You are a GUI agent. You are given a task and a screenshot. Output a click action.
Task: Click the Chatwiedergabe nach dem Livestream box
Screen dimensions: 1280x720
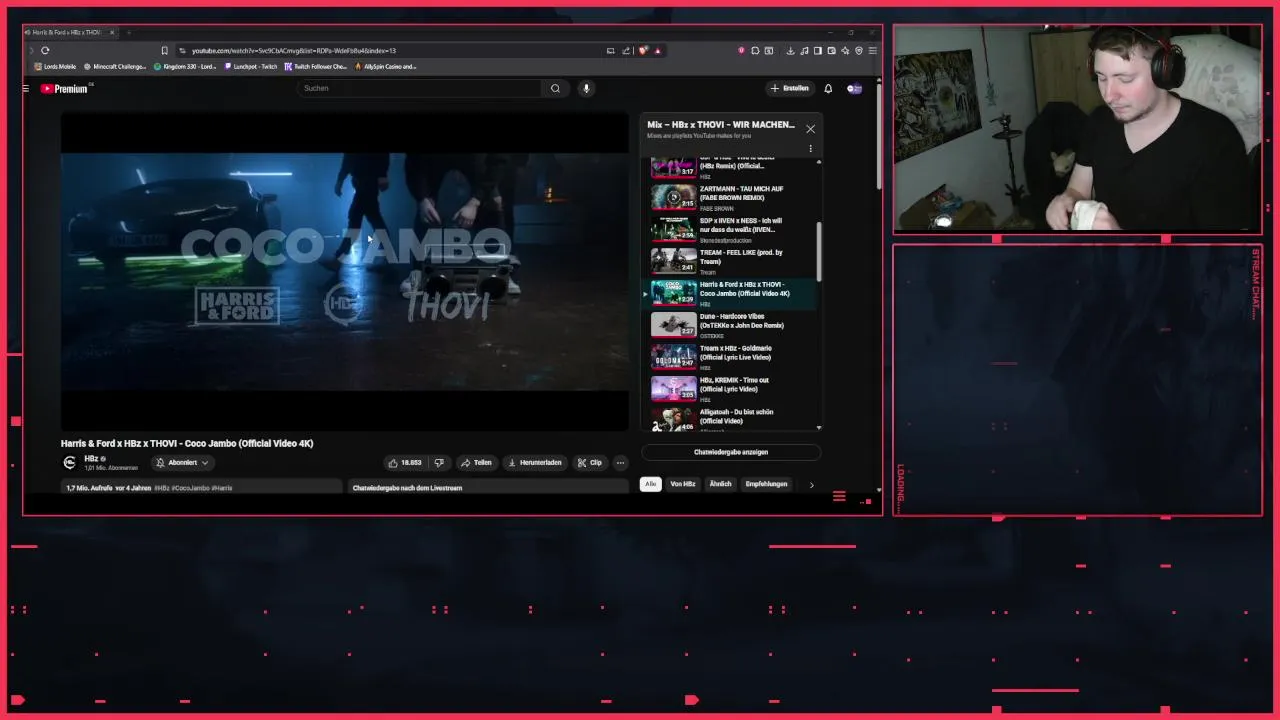[490, 487]
